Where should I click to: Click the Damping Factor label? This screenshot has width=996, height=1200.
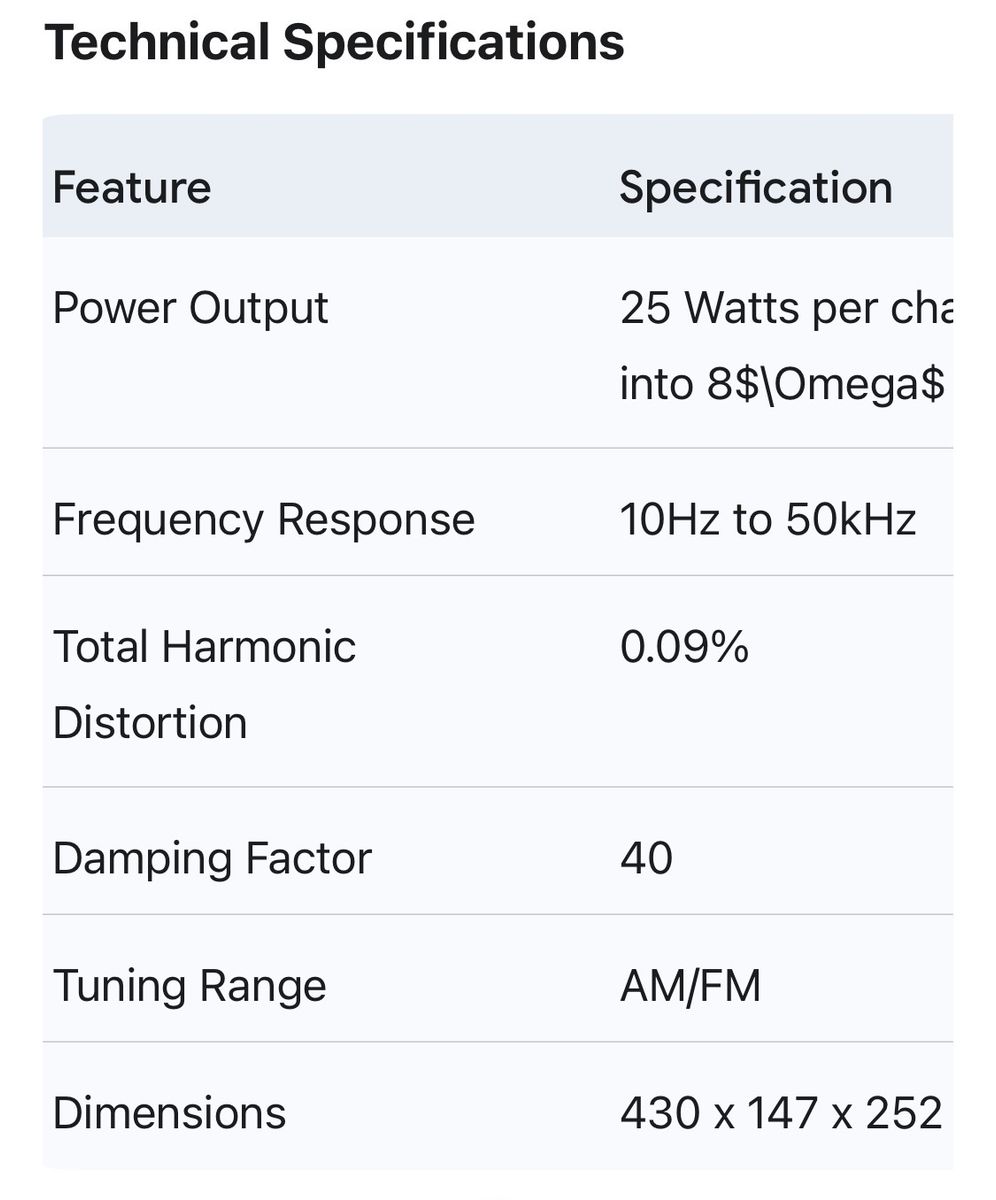212,859
